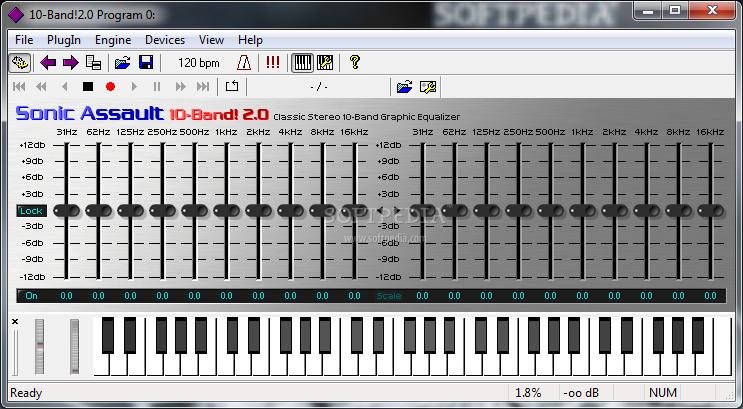743x409 pixels.
Task: Open the program list icon
Action: 93,63
